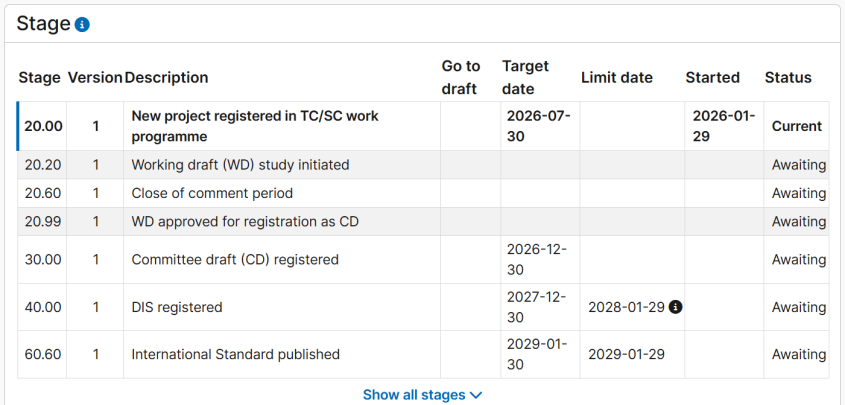Click the Version column header
The image size is (845, 405).
95,77
